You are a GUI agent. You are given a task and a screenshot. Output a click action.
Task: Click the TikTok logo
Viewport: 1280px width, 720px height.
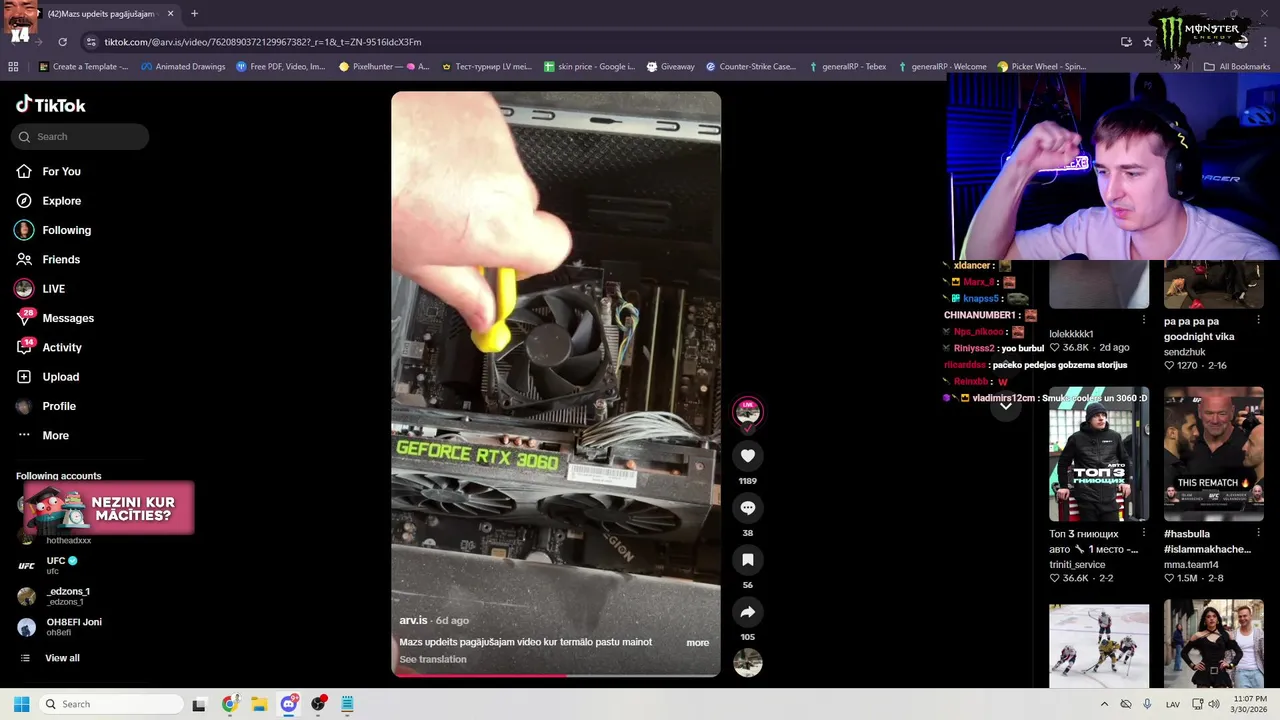[x=51, y=105]
